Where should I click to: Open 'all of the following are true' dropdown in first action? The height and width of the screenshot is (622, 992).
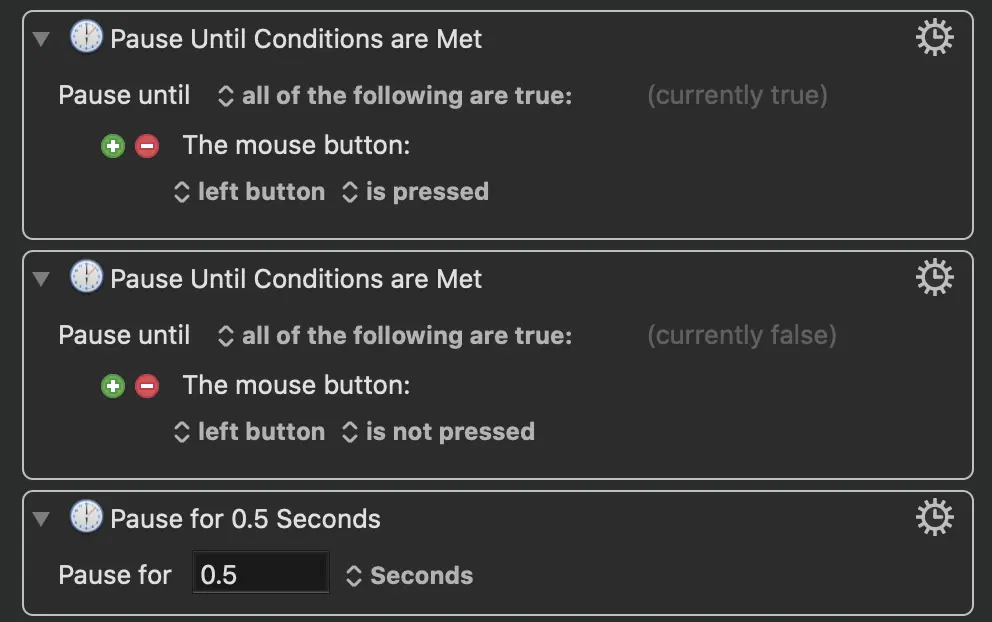tap(395, 96)
